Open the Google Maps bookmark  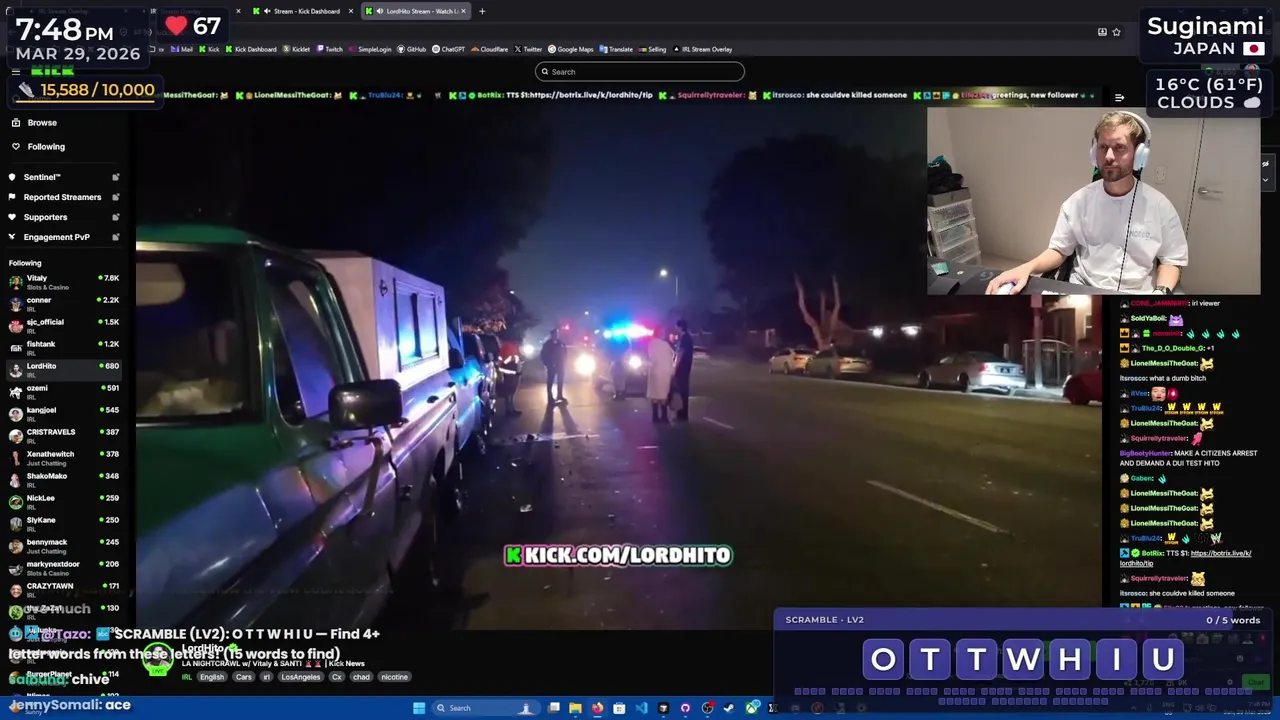[x=571, y=49]
